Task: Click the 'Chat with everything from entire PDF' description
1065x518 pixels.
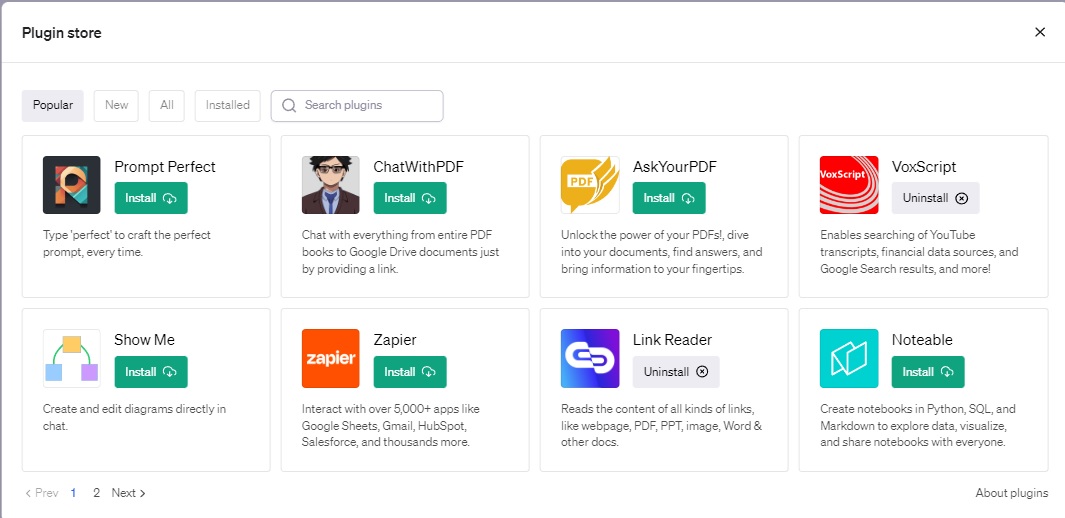Action: pyautogui.click(x=401, y=252)
